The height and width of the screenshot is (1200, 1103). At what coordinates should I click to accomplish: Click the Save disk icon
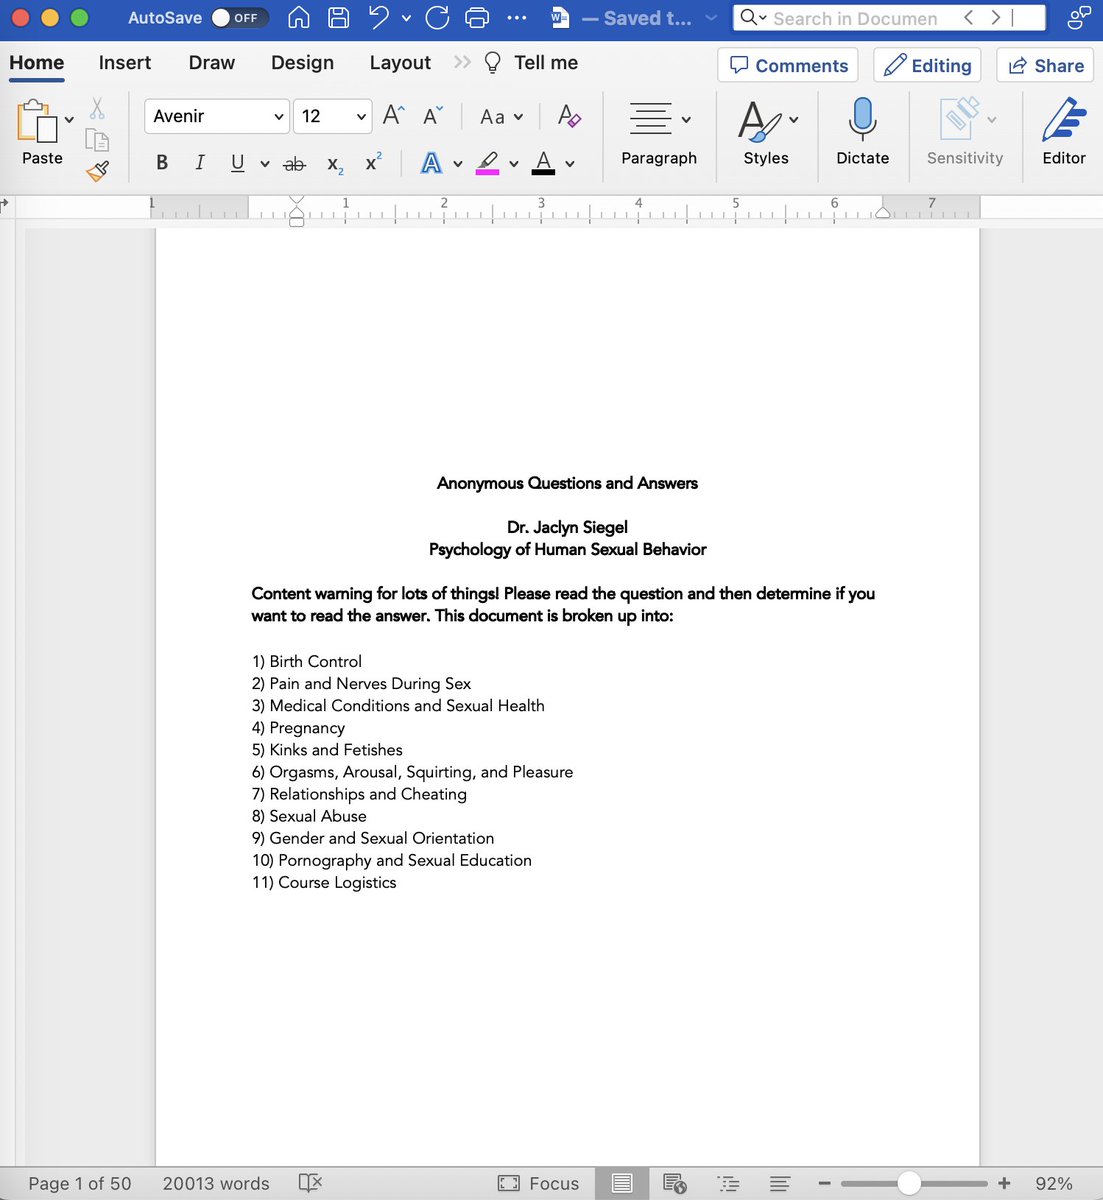(339, 17)
